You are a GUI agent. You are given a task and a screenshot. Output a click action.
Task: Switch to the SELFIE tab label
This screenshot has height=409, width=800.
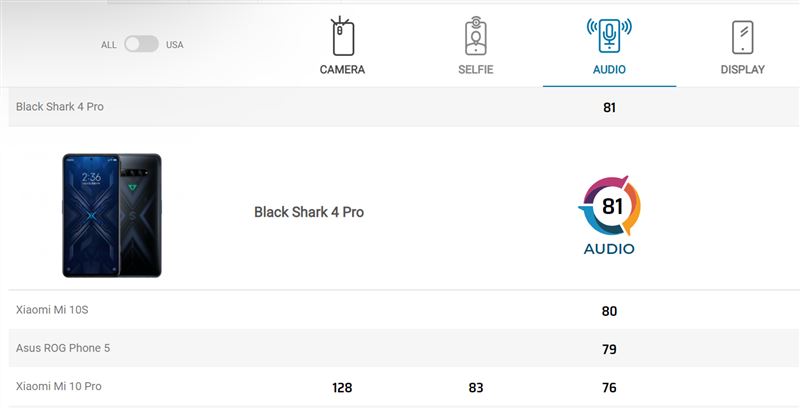point(476,70)
